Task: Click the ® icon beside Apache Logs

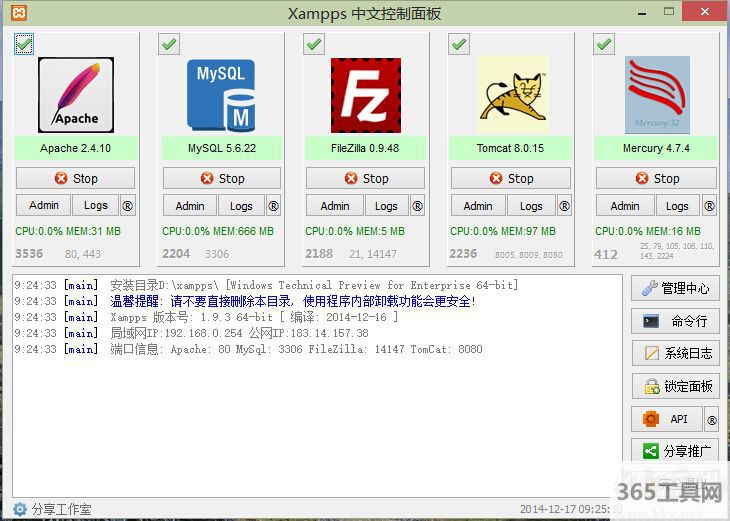Action: point(128,206)
